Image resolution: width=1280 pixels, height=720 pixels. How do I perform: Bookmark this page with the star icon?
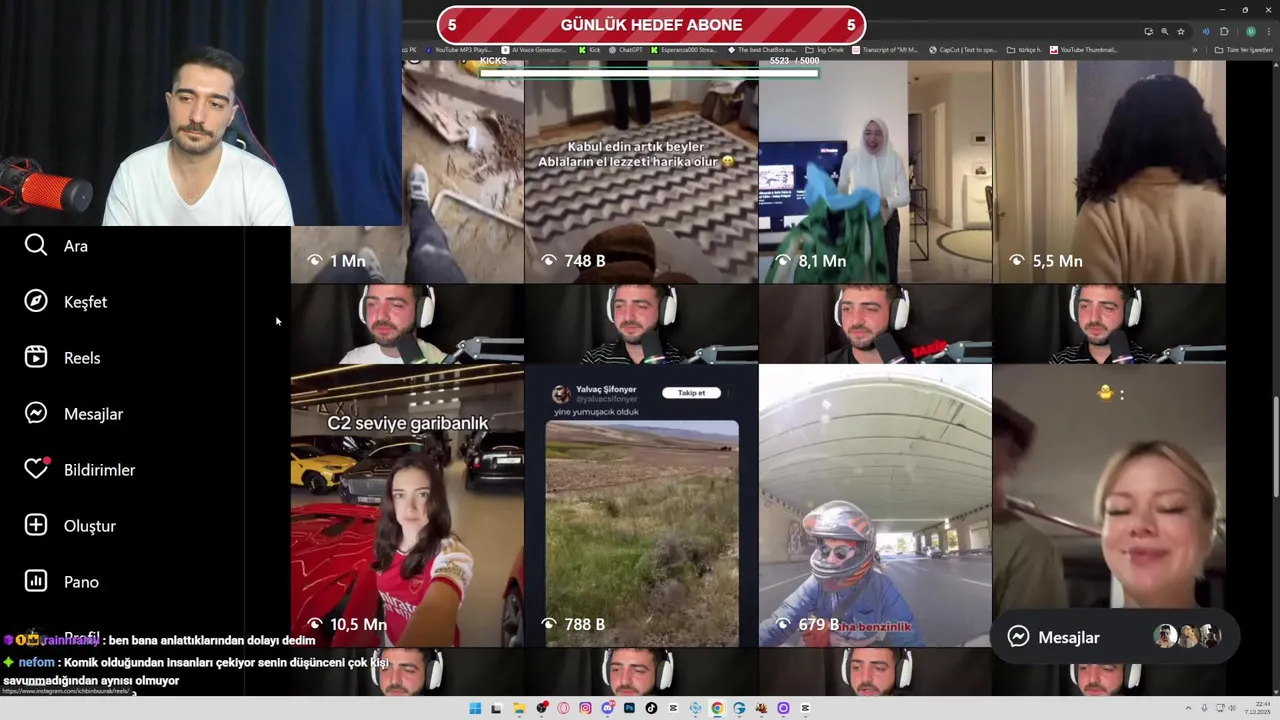[1181, 31]
